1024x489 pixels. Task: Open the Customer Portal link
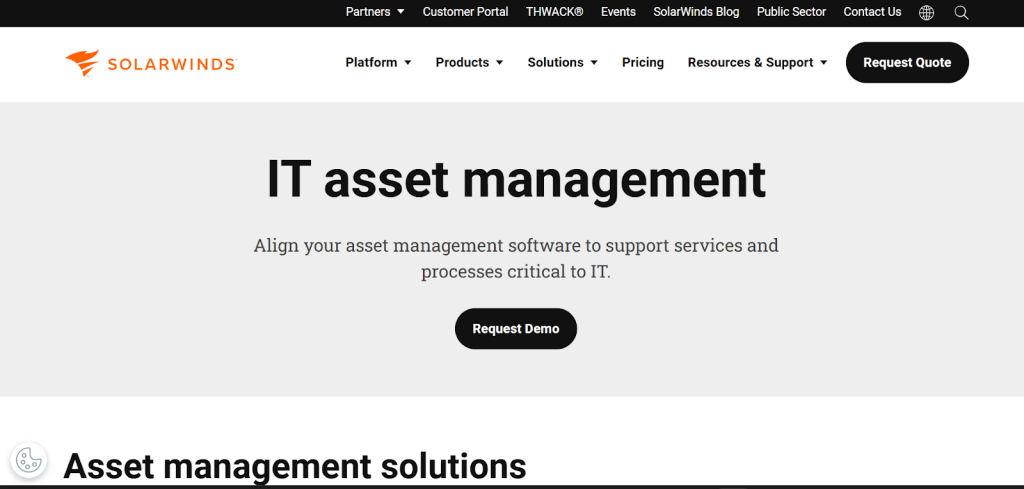[x=465, y=12]
